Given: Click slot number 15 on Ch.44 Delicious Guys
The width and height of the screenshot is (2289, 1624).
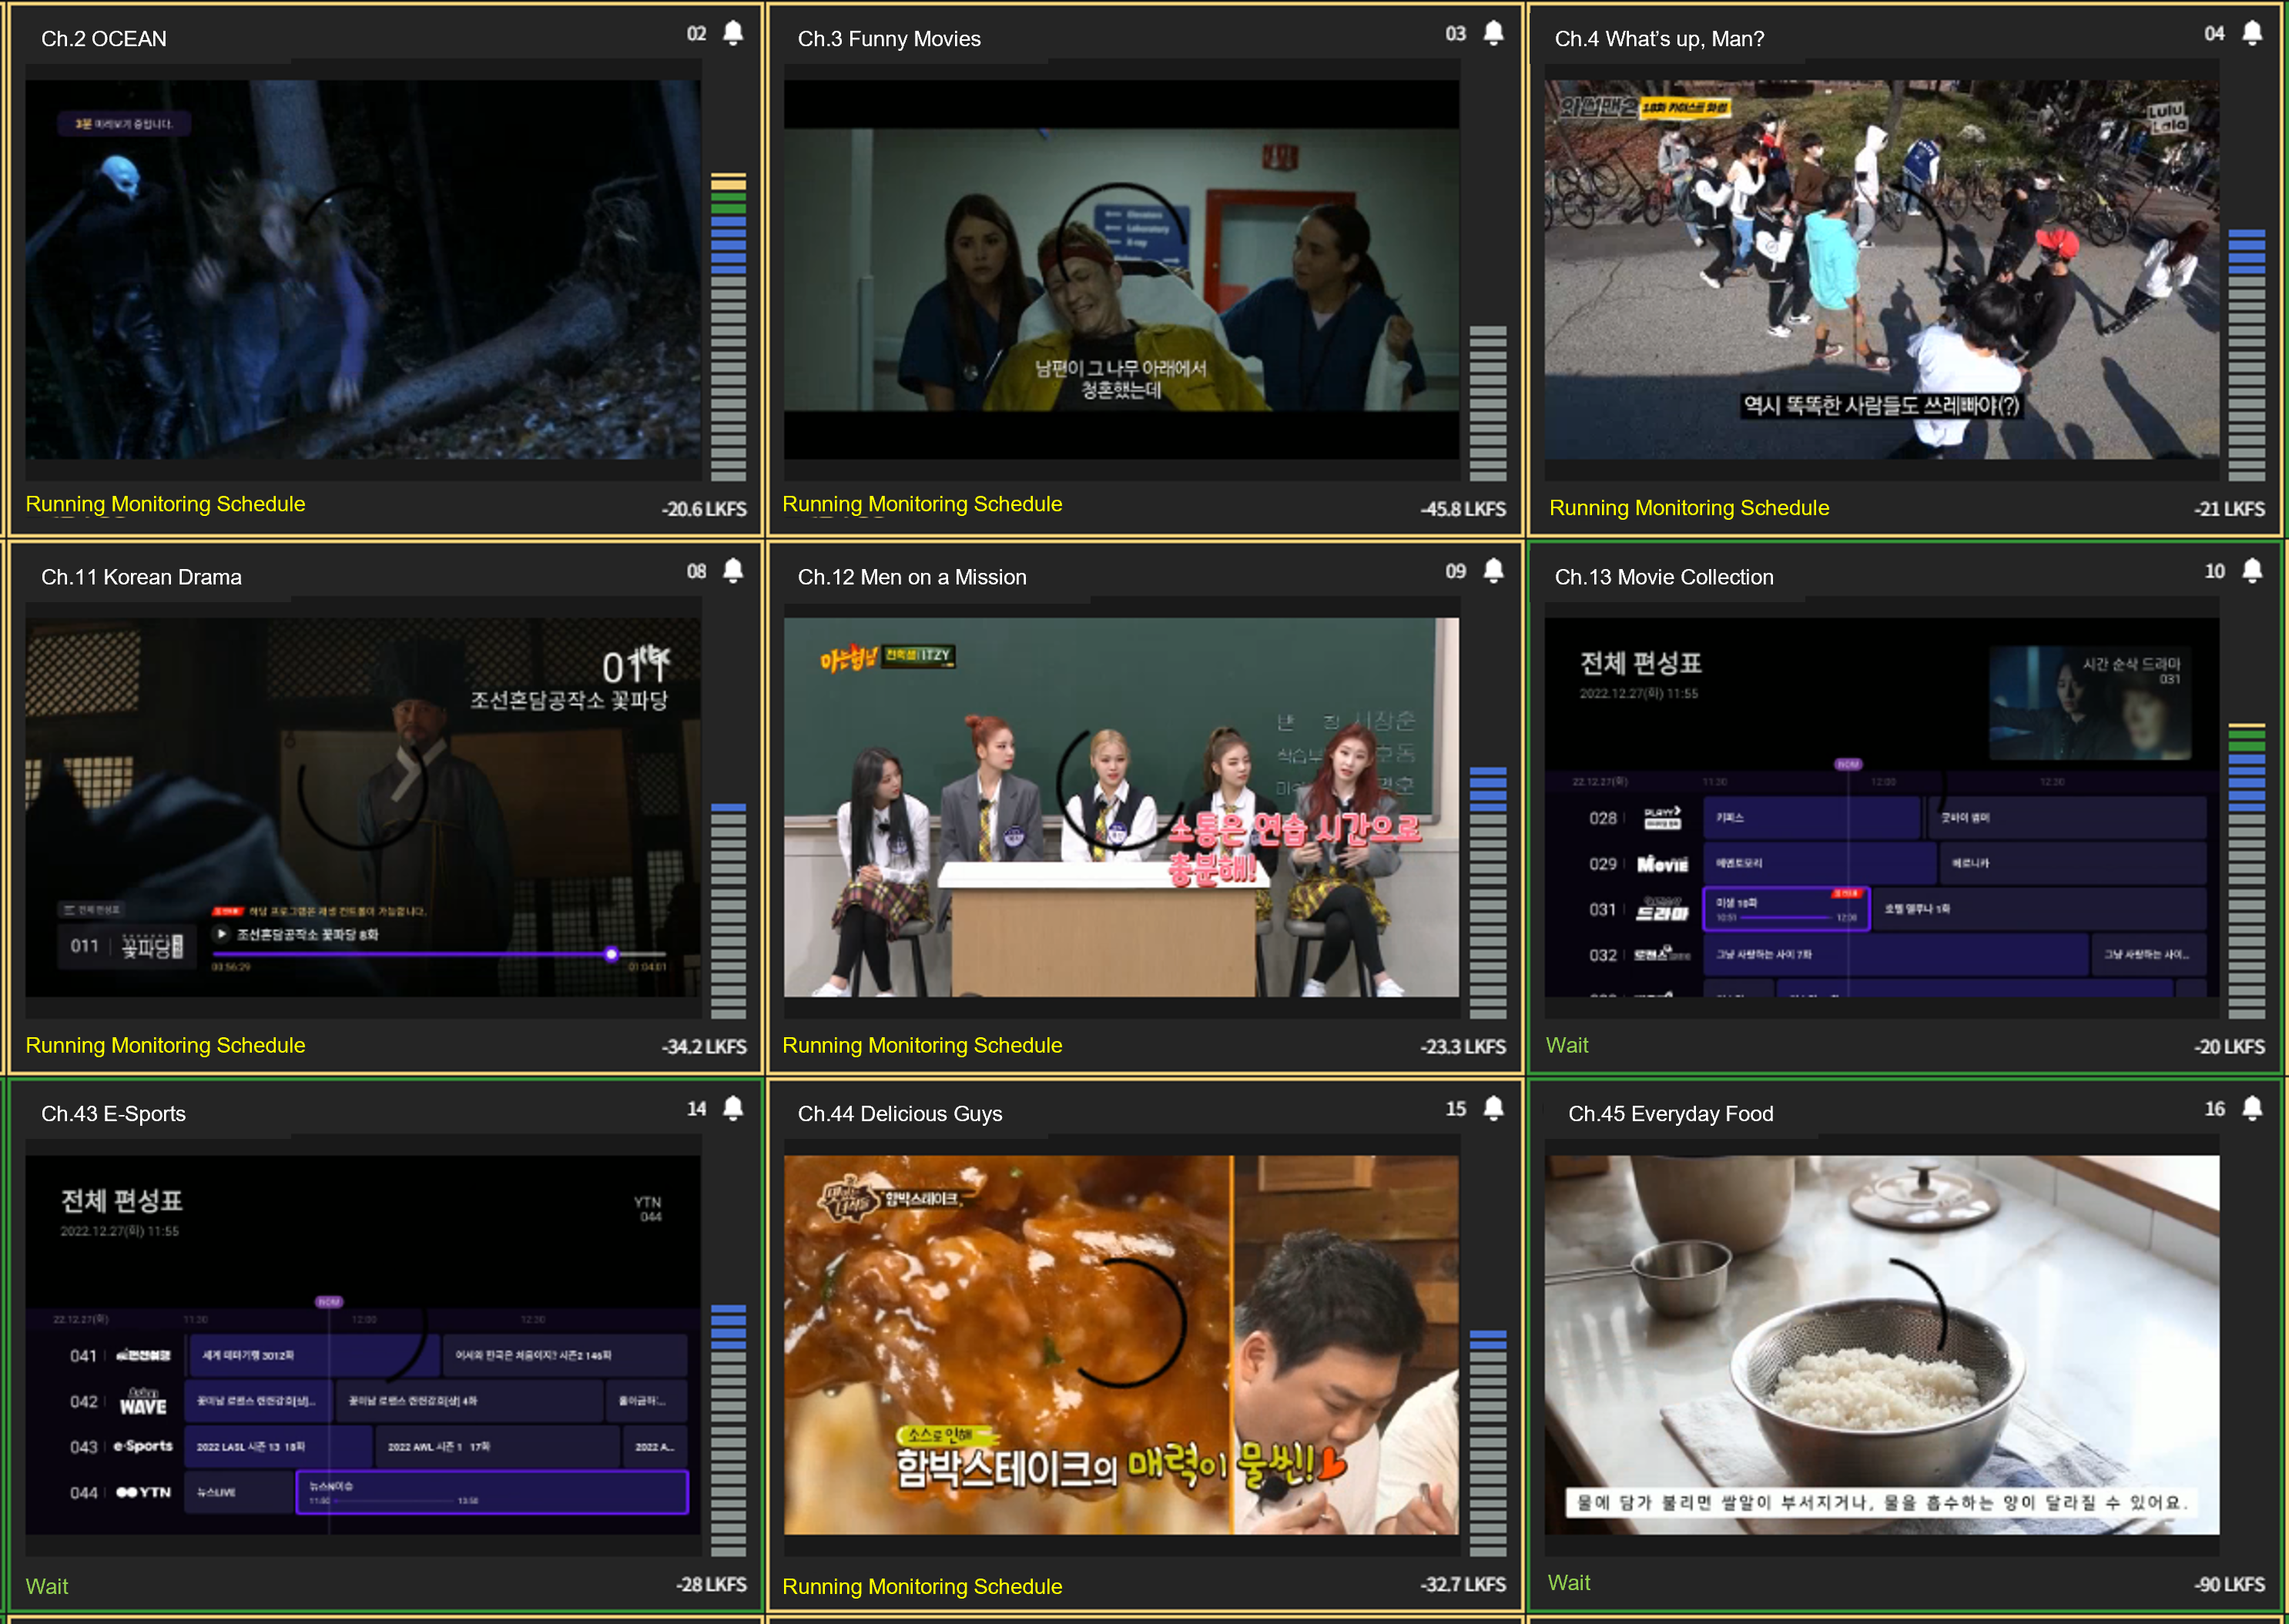Looking at the screenshot, I should click(x=1456, y=1109).
